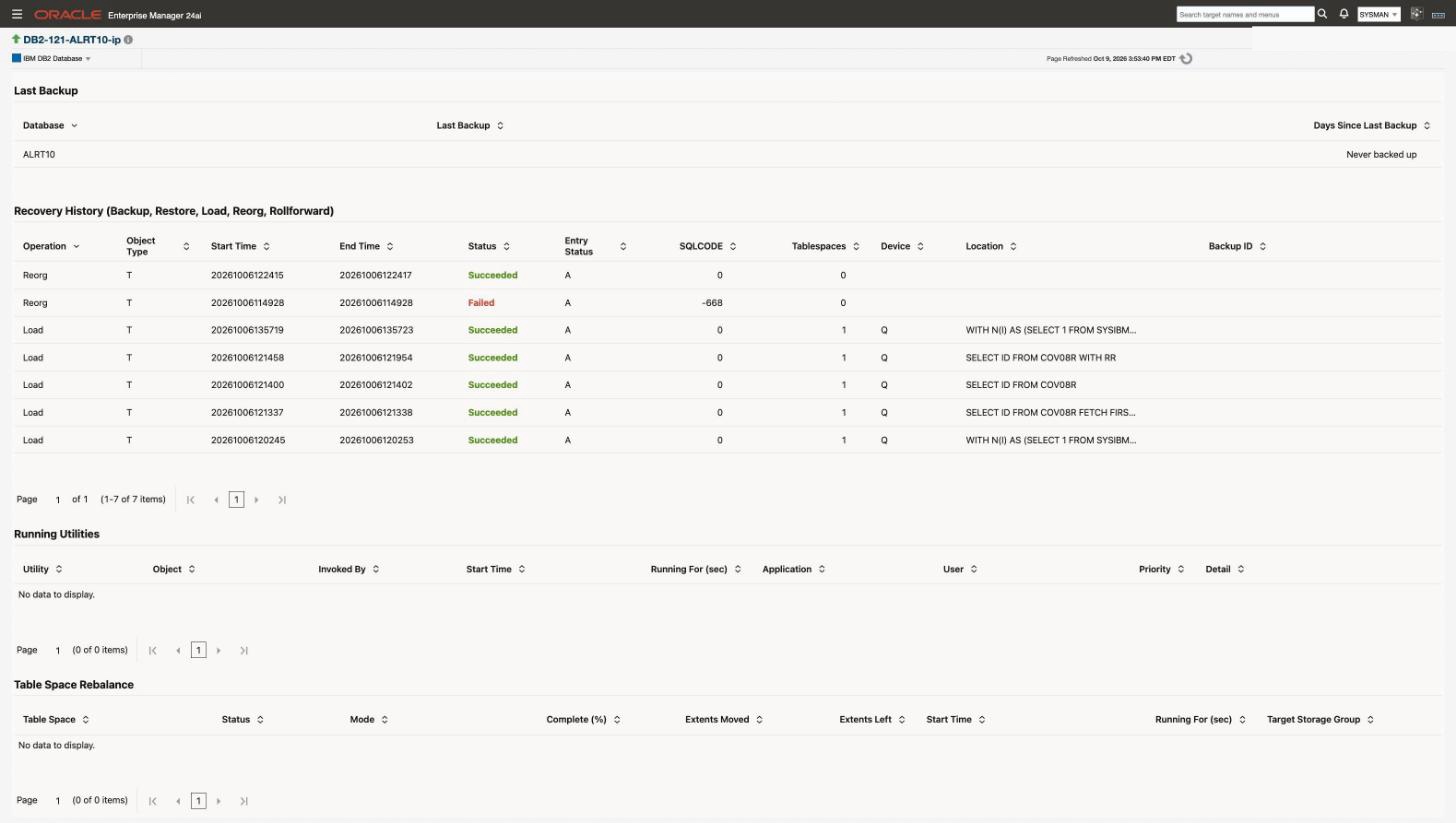Screen dimensions: 1456x823
Task: Click the magnifier search icon
Action: click(x=1322, y=14)
